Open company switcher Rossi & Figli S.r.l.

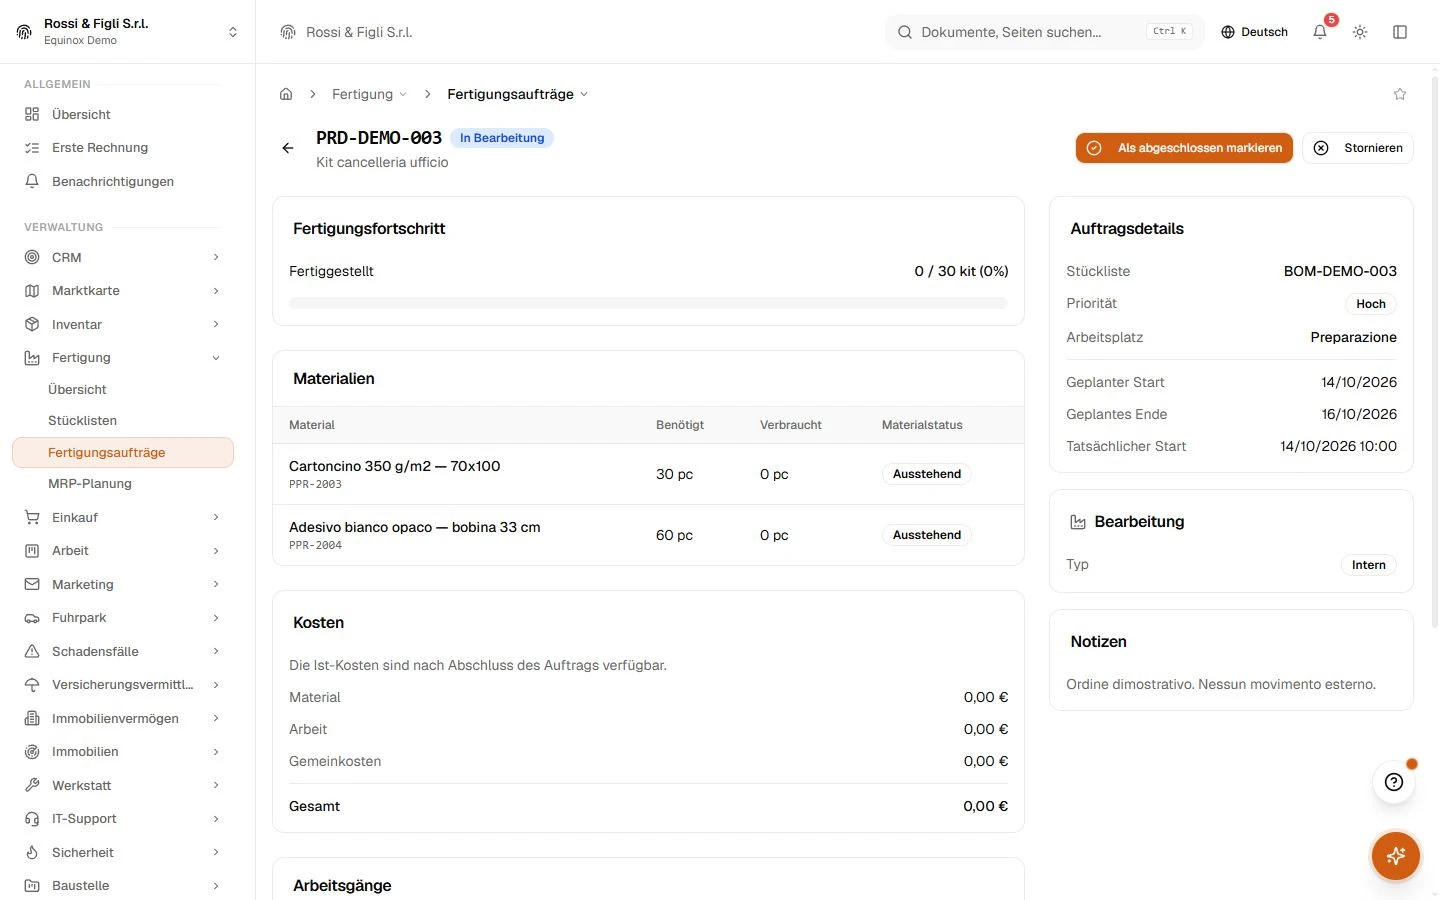click(127, 32)
